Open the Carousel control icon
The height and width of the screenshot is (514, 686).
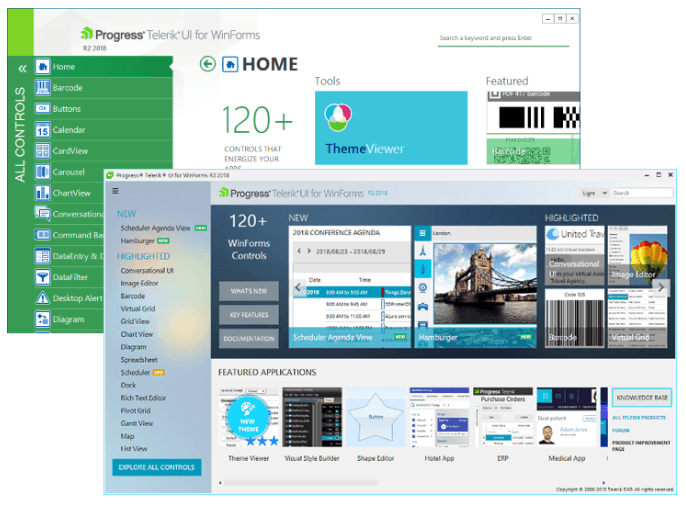pos(42,171)
